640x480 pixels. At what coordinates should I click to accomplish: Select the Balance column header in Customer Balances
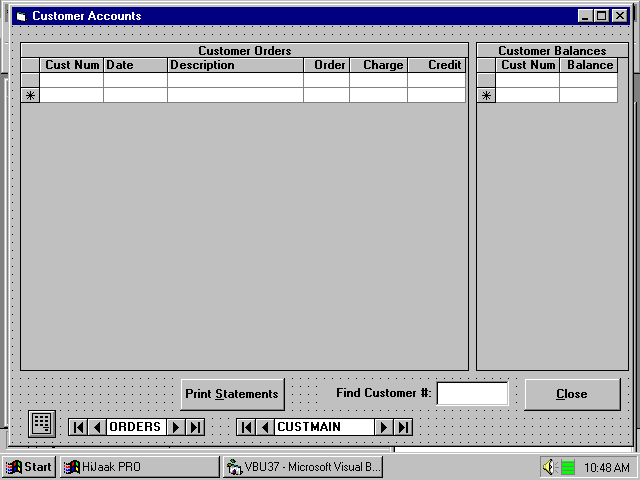coord(589,65)
